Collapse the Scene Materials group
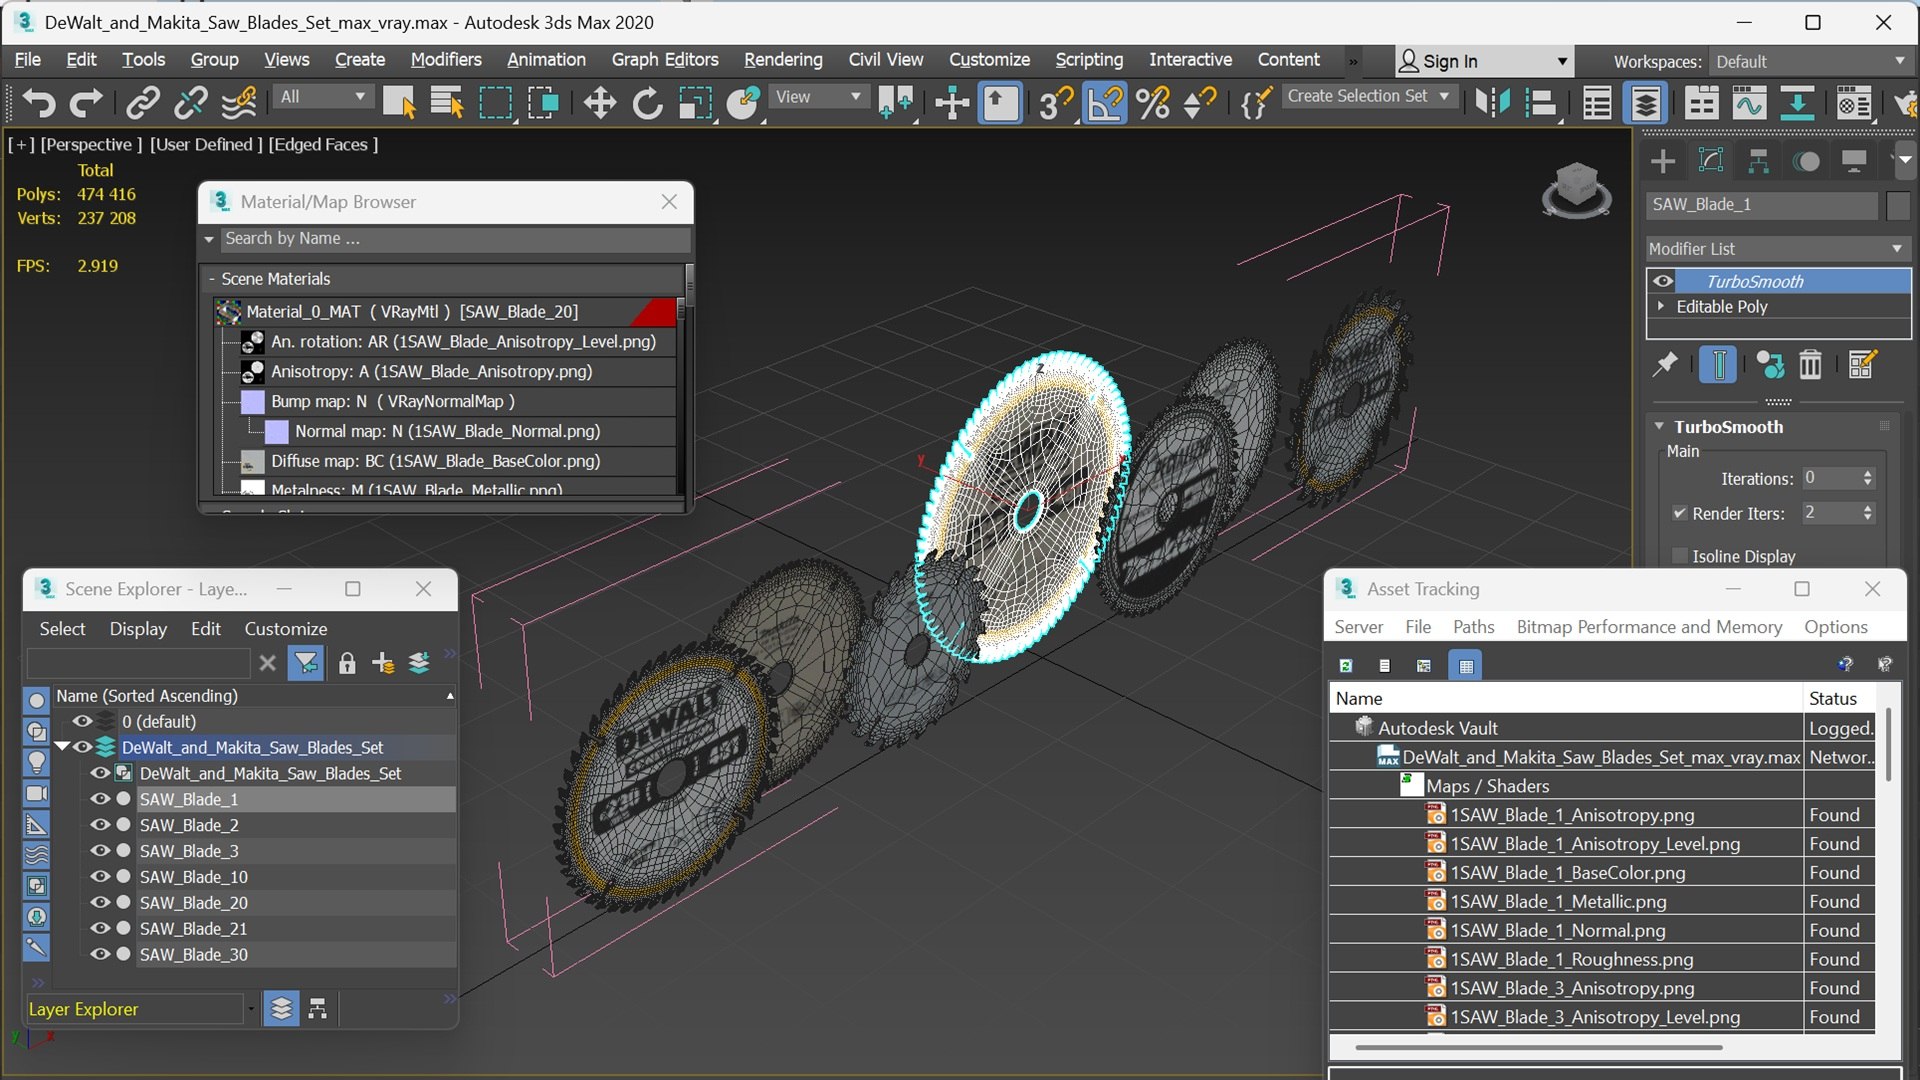Viewport: 1920px width, 1080px height. click(x=211, y=279)
